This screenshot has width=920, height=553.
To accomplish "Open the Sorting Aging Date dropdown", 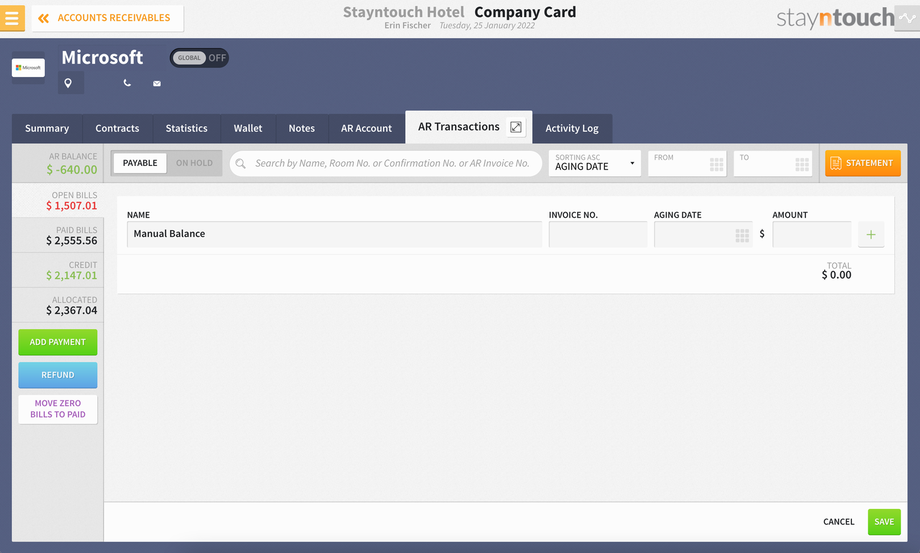I will (594, 163).
